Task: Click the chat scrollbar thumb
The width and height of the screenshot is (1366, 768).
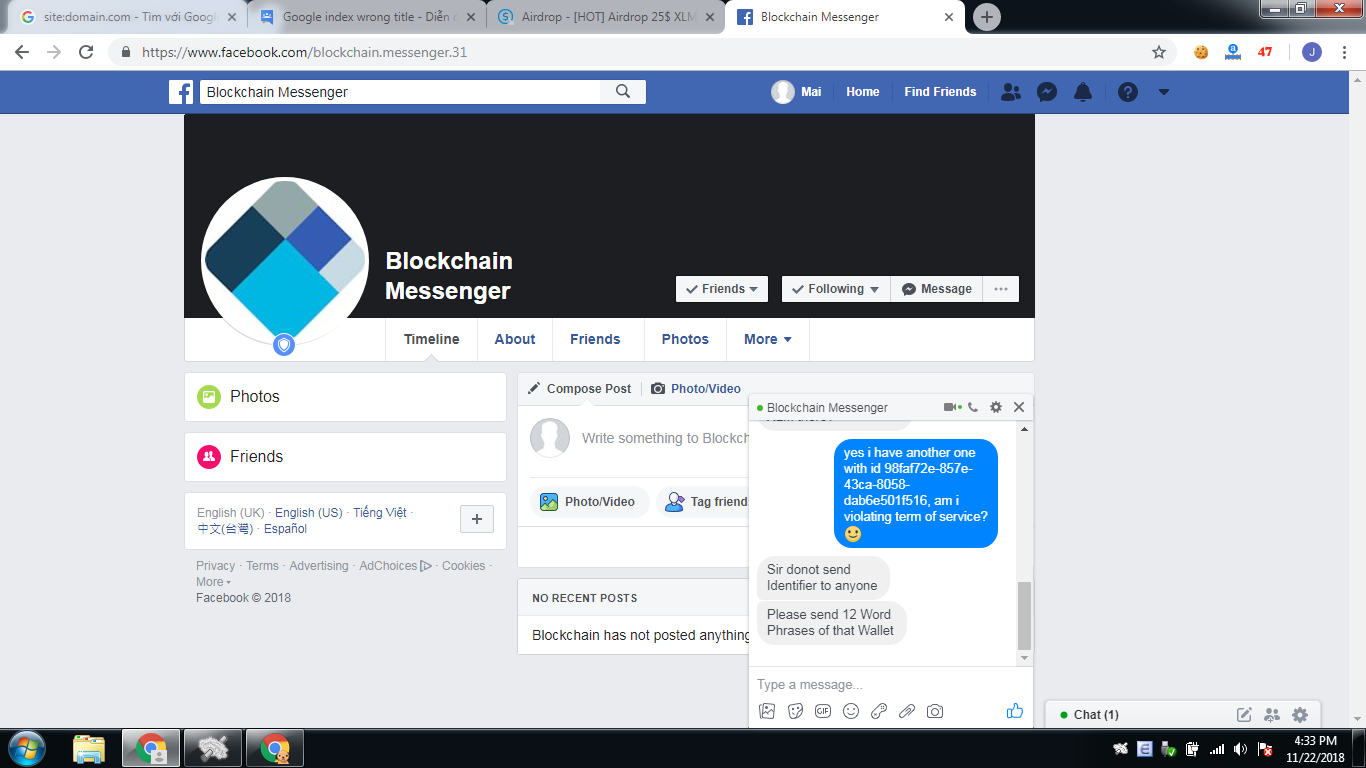Action: click(x=1024, y=614)
